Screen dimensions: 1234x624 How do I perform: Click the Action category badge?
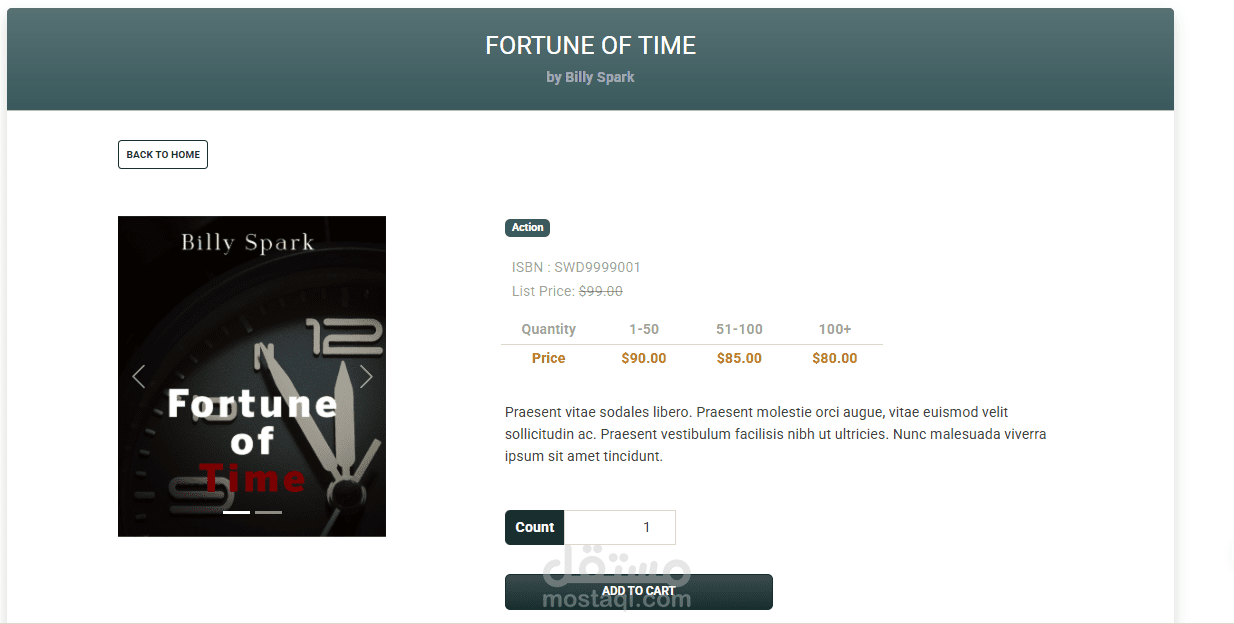528,227
